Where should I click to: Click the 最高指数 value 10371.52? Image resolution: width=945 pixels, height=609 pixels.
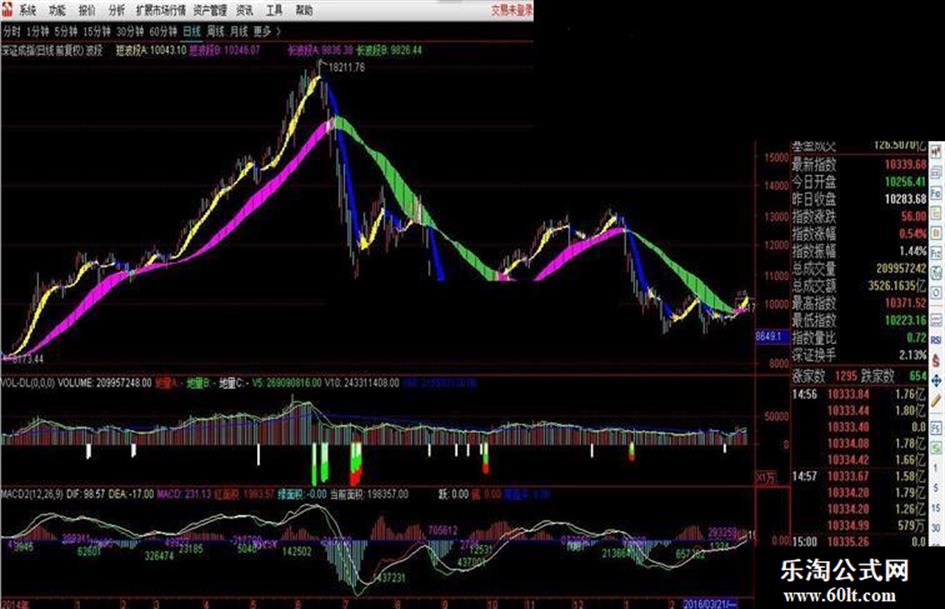tap(905, 303)
